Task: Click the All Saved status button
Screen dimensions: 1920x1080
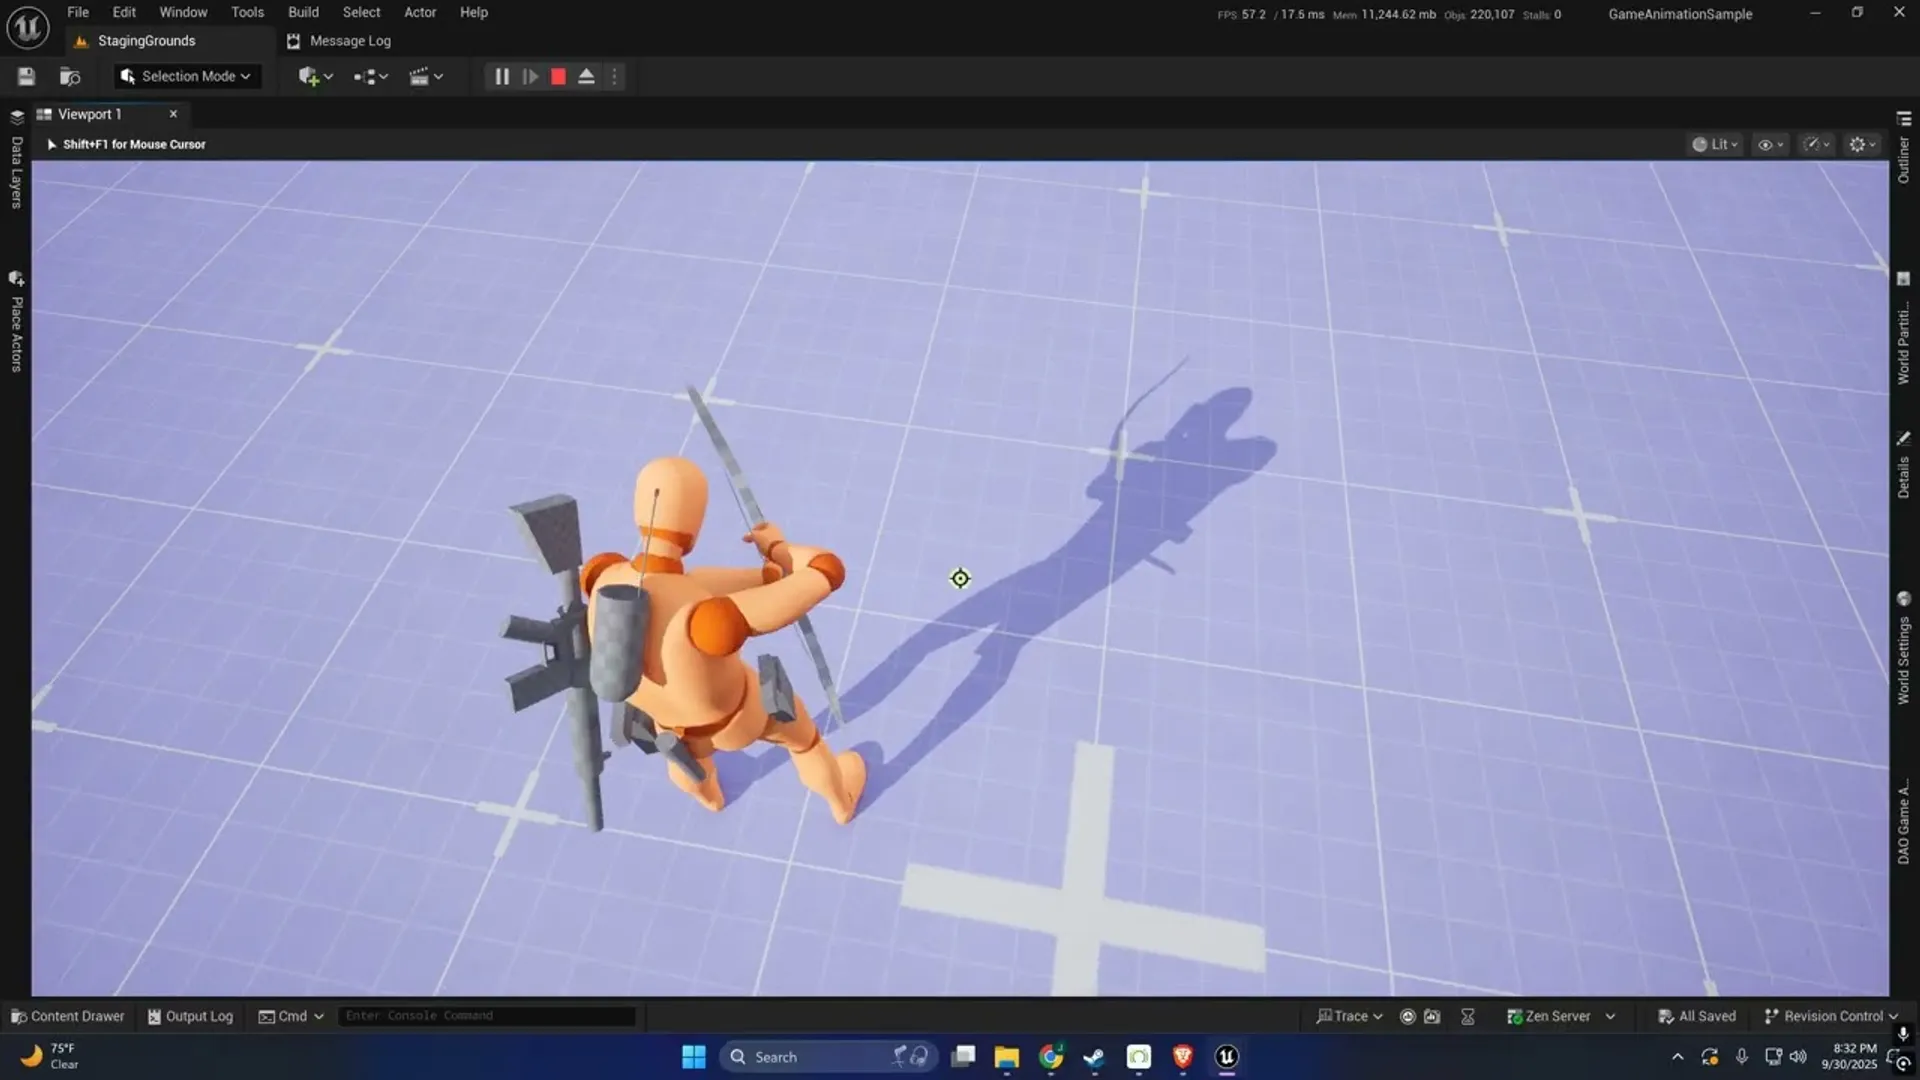Action: tap(1697, 1016)
